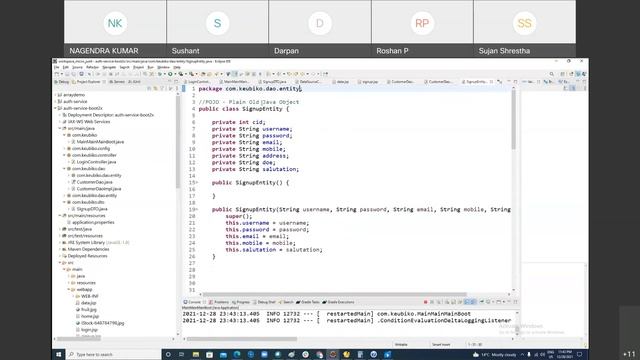
Task: Open the Refactor menu
Action: coord(92,67)
